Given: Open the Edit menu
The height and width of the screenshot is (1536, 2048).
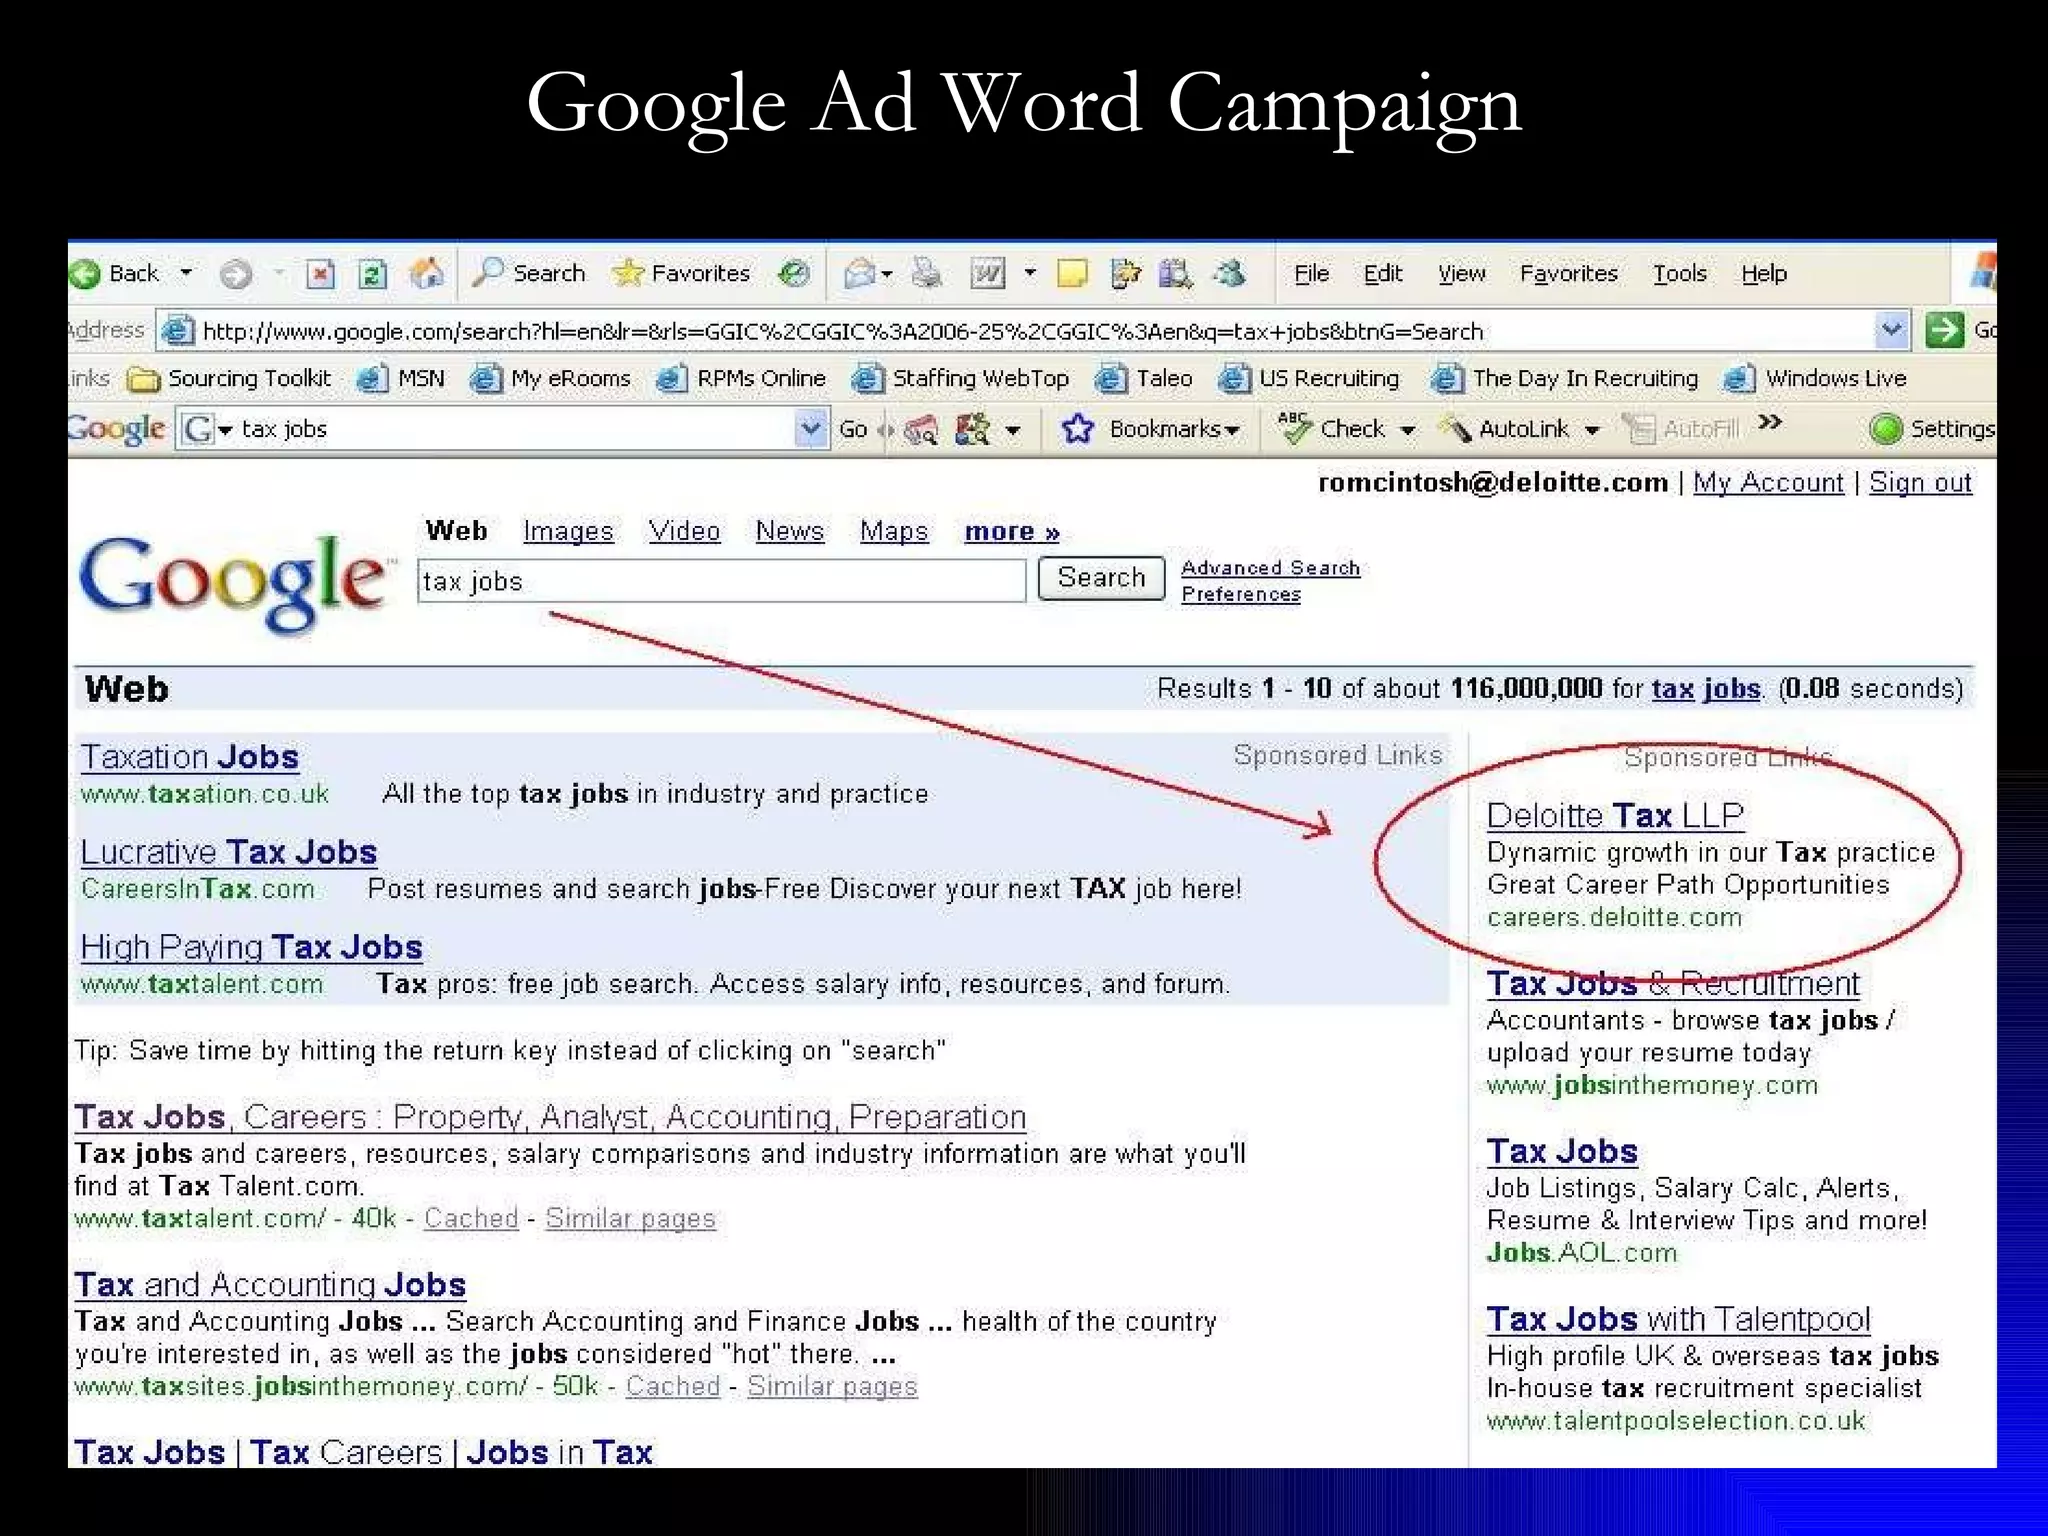Looking at the screenshot, I should coord(1383,274).
